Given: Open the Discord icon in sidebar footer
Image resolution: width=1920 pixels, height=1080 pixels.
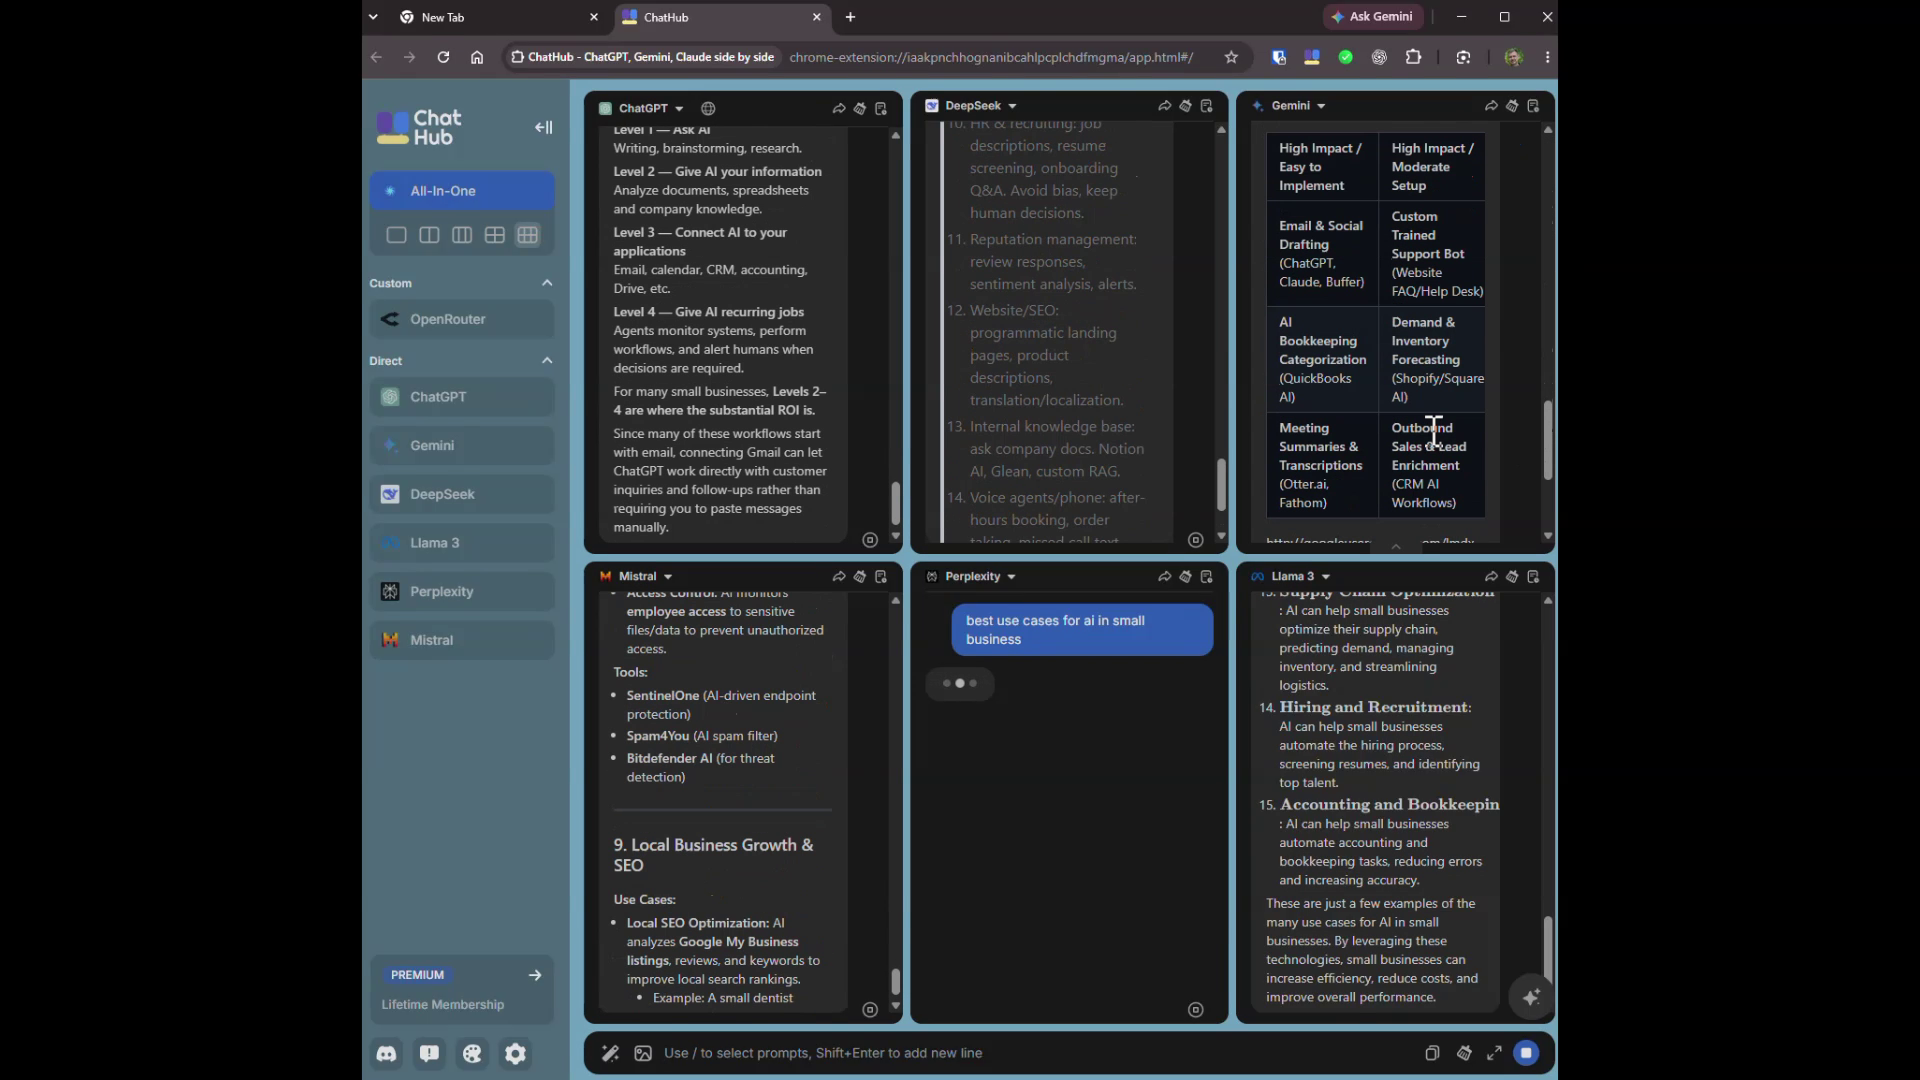Looking at the screenshot, I should 386,1053.
